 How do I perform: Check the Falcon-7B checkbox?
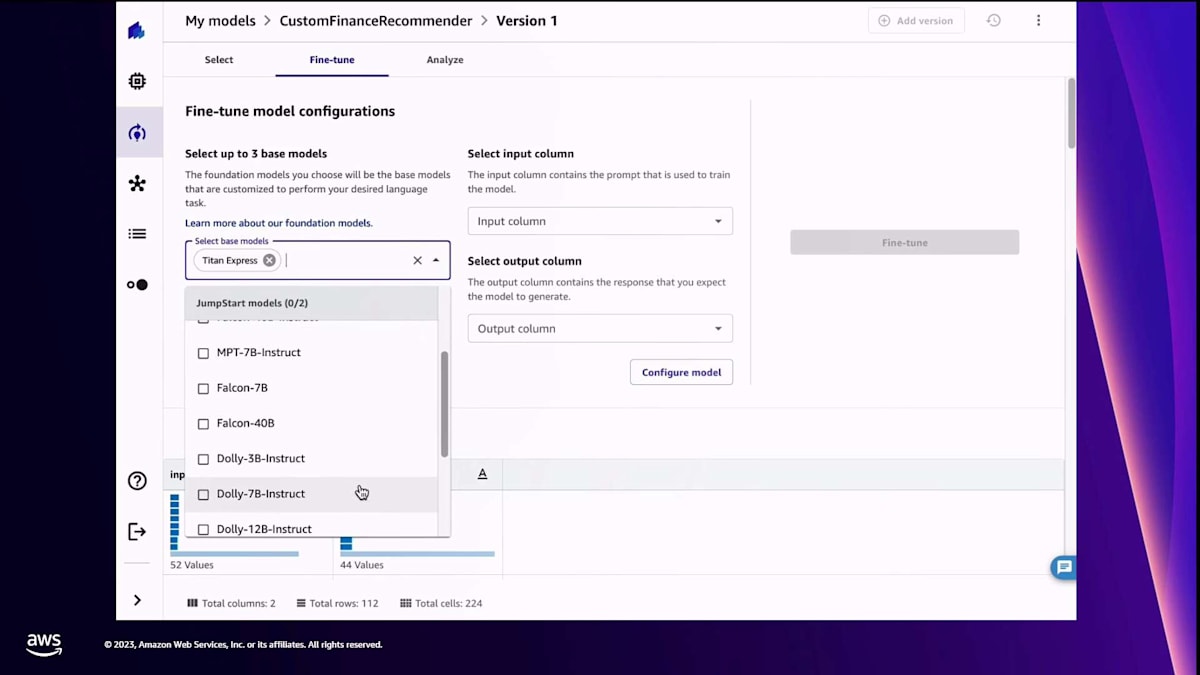click(203, 388)
